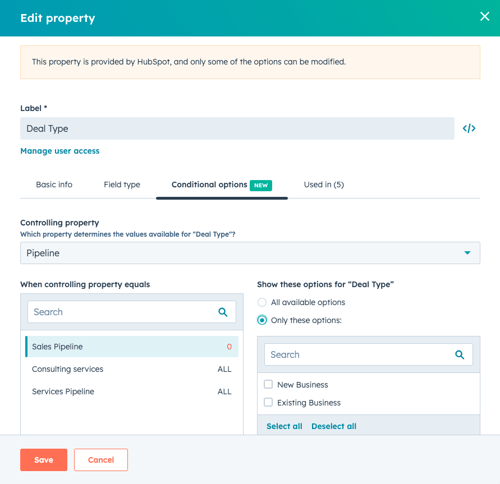The image size is (500, 484).
Task: Click the Save button
Action: pyautogui.click(x=44, y=460)
